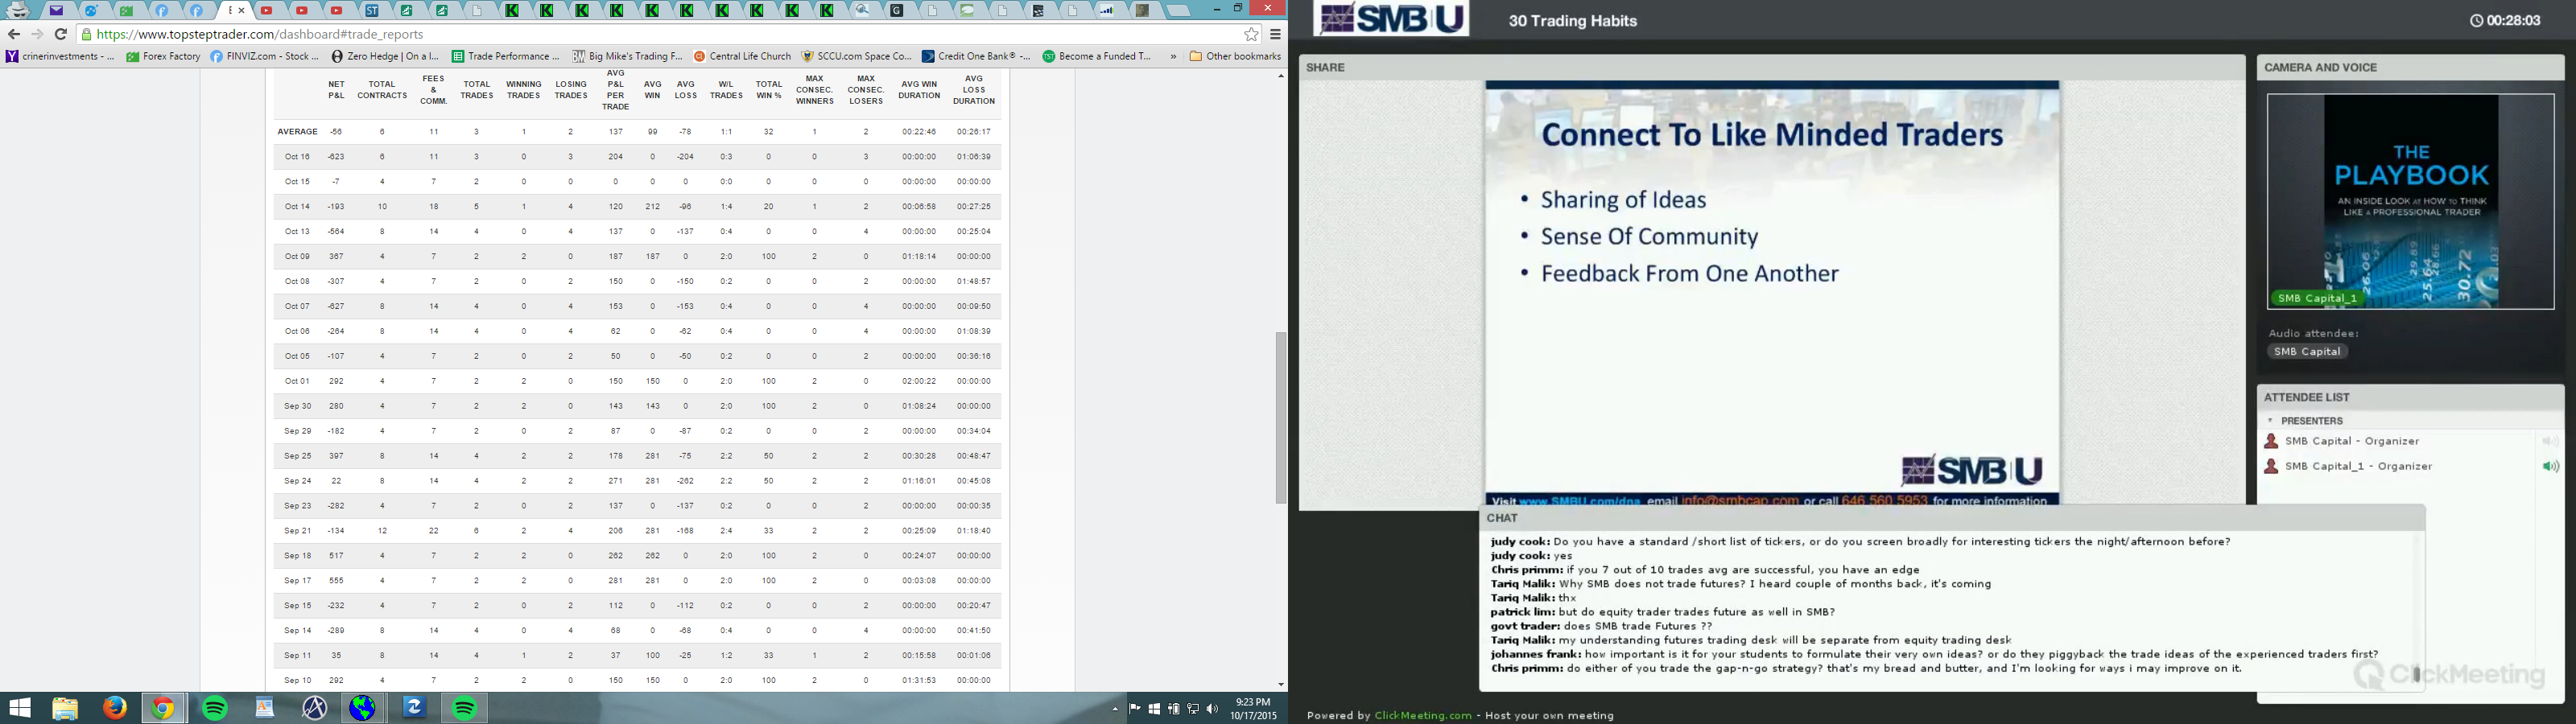
Task: Click the NET P&L column header
Action: (x=336, y=90)
